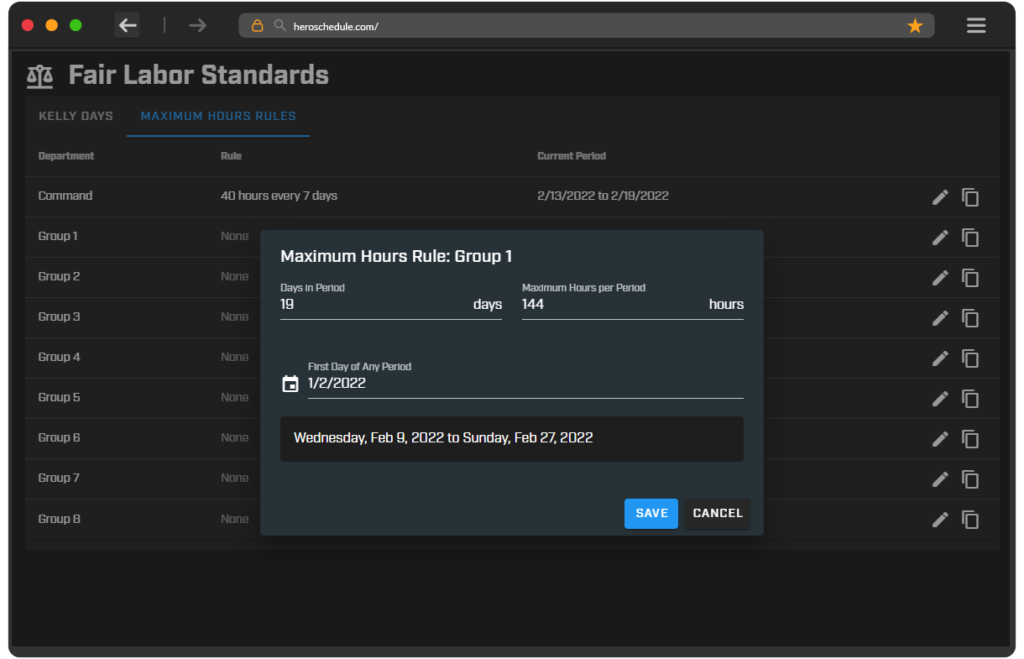Copy the Group 1 rule
The height and width of the screenshot is (659, 1024).
point(970,237)
